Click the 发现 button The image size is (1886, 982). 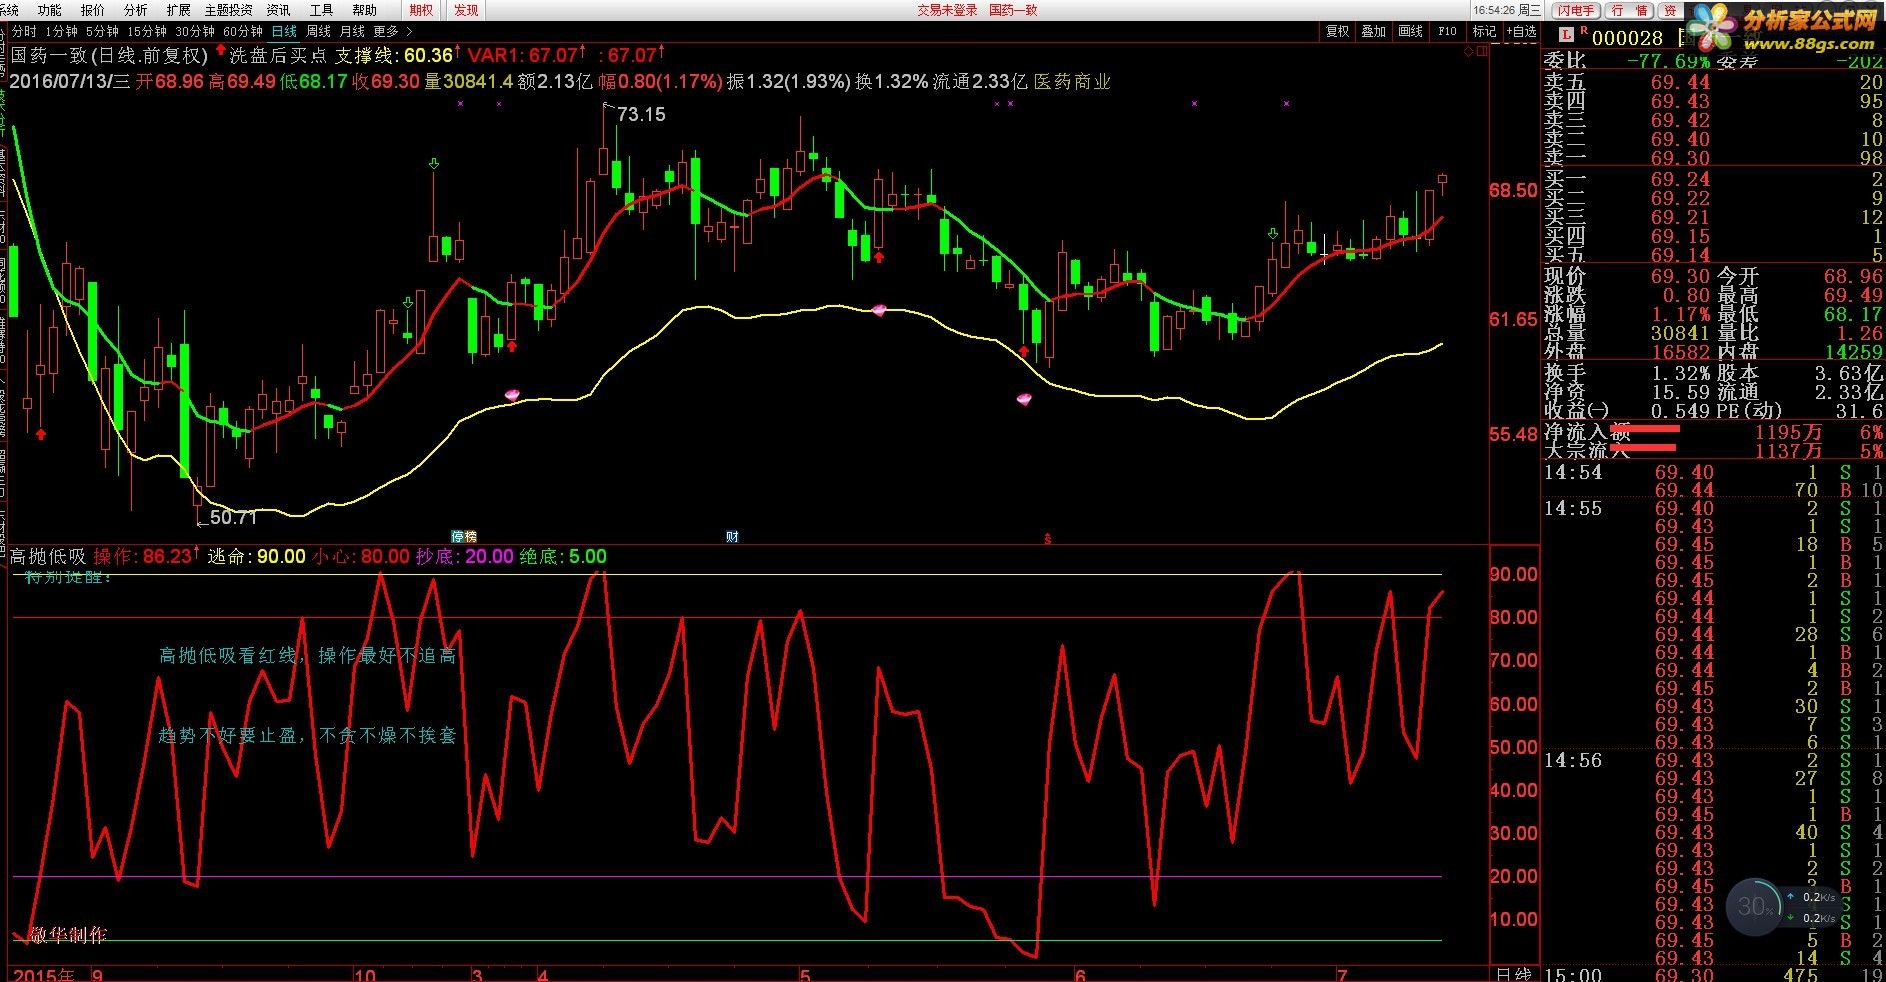tap(466, 10)
